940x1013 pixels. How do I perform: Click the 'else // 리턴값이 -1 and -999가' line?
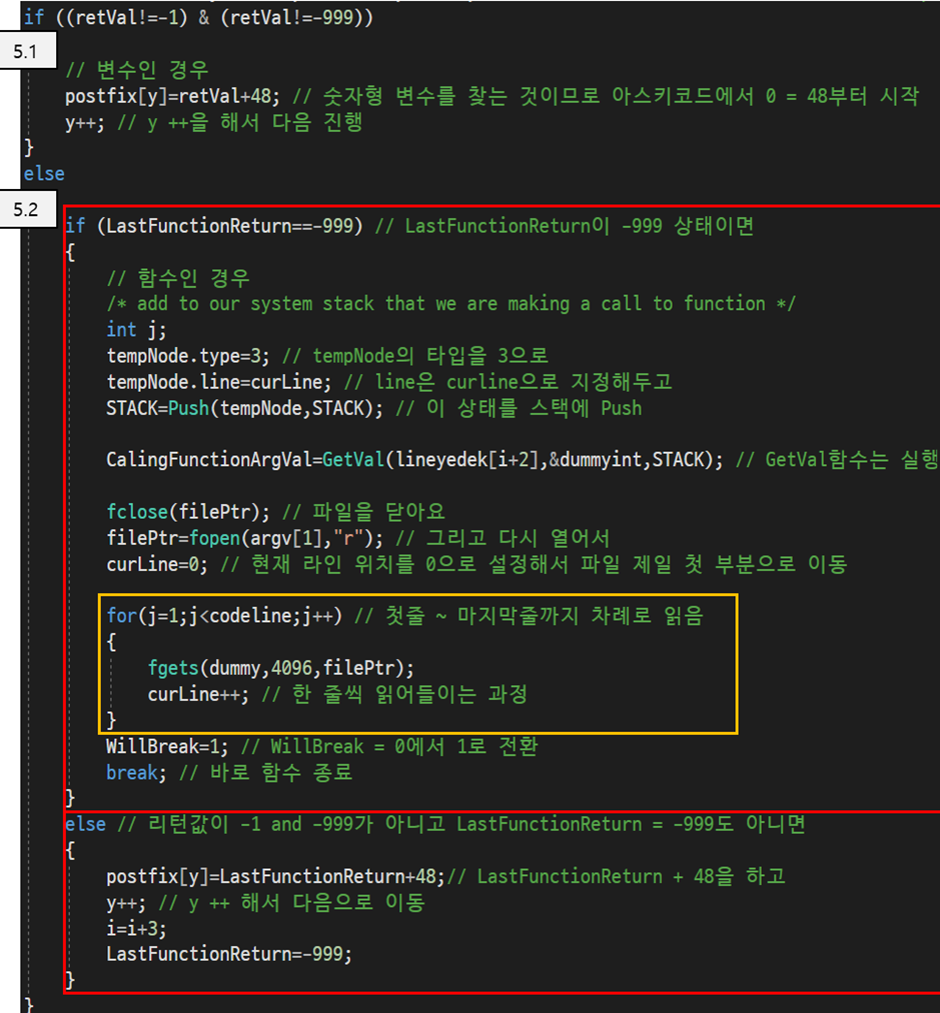click(x=435, y=824)
